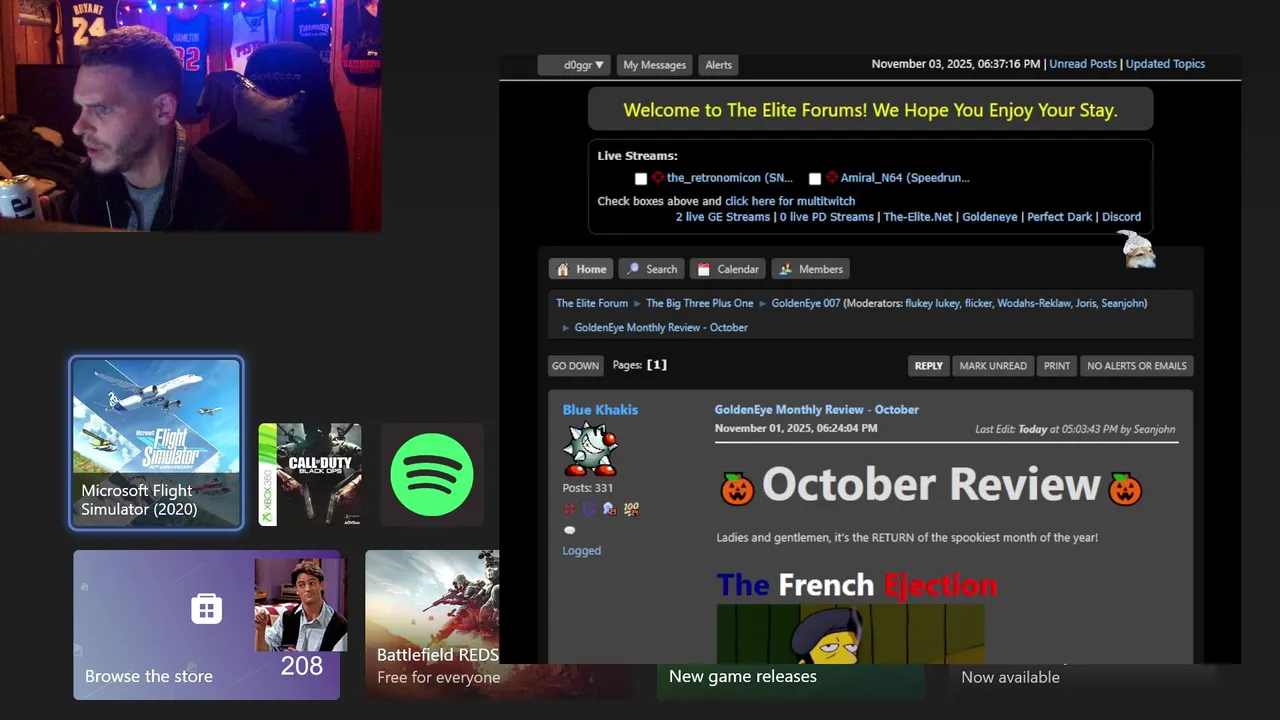Viewport: 1280px width, 720px height.
Task: Open moderator flicker profile
Action: coord(978,303)
